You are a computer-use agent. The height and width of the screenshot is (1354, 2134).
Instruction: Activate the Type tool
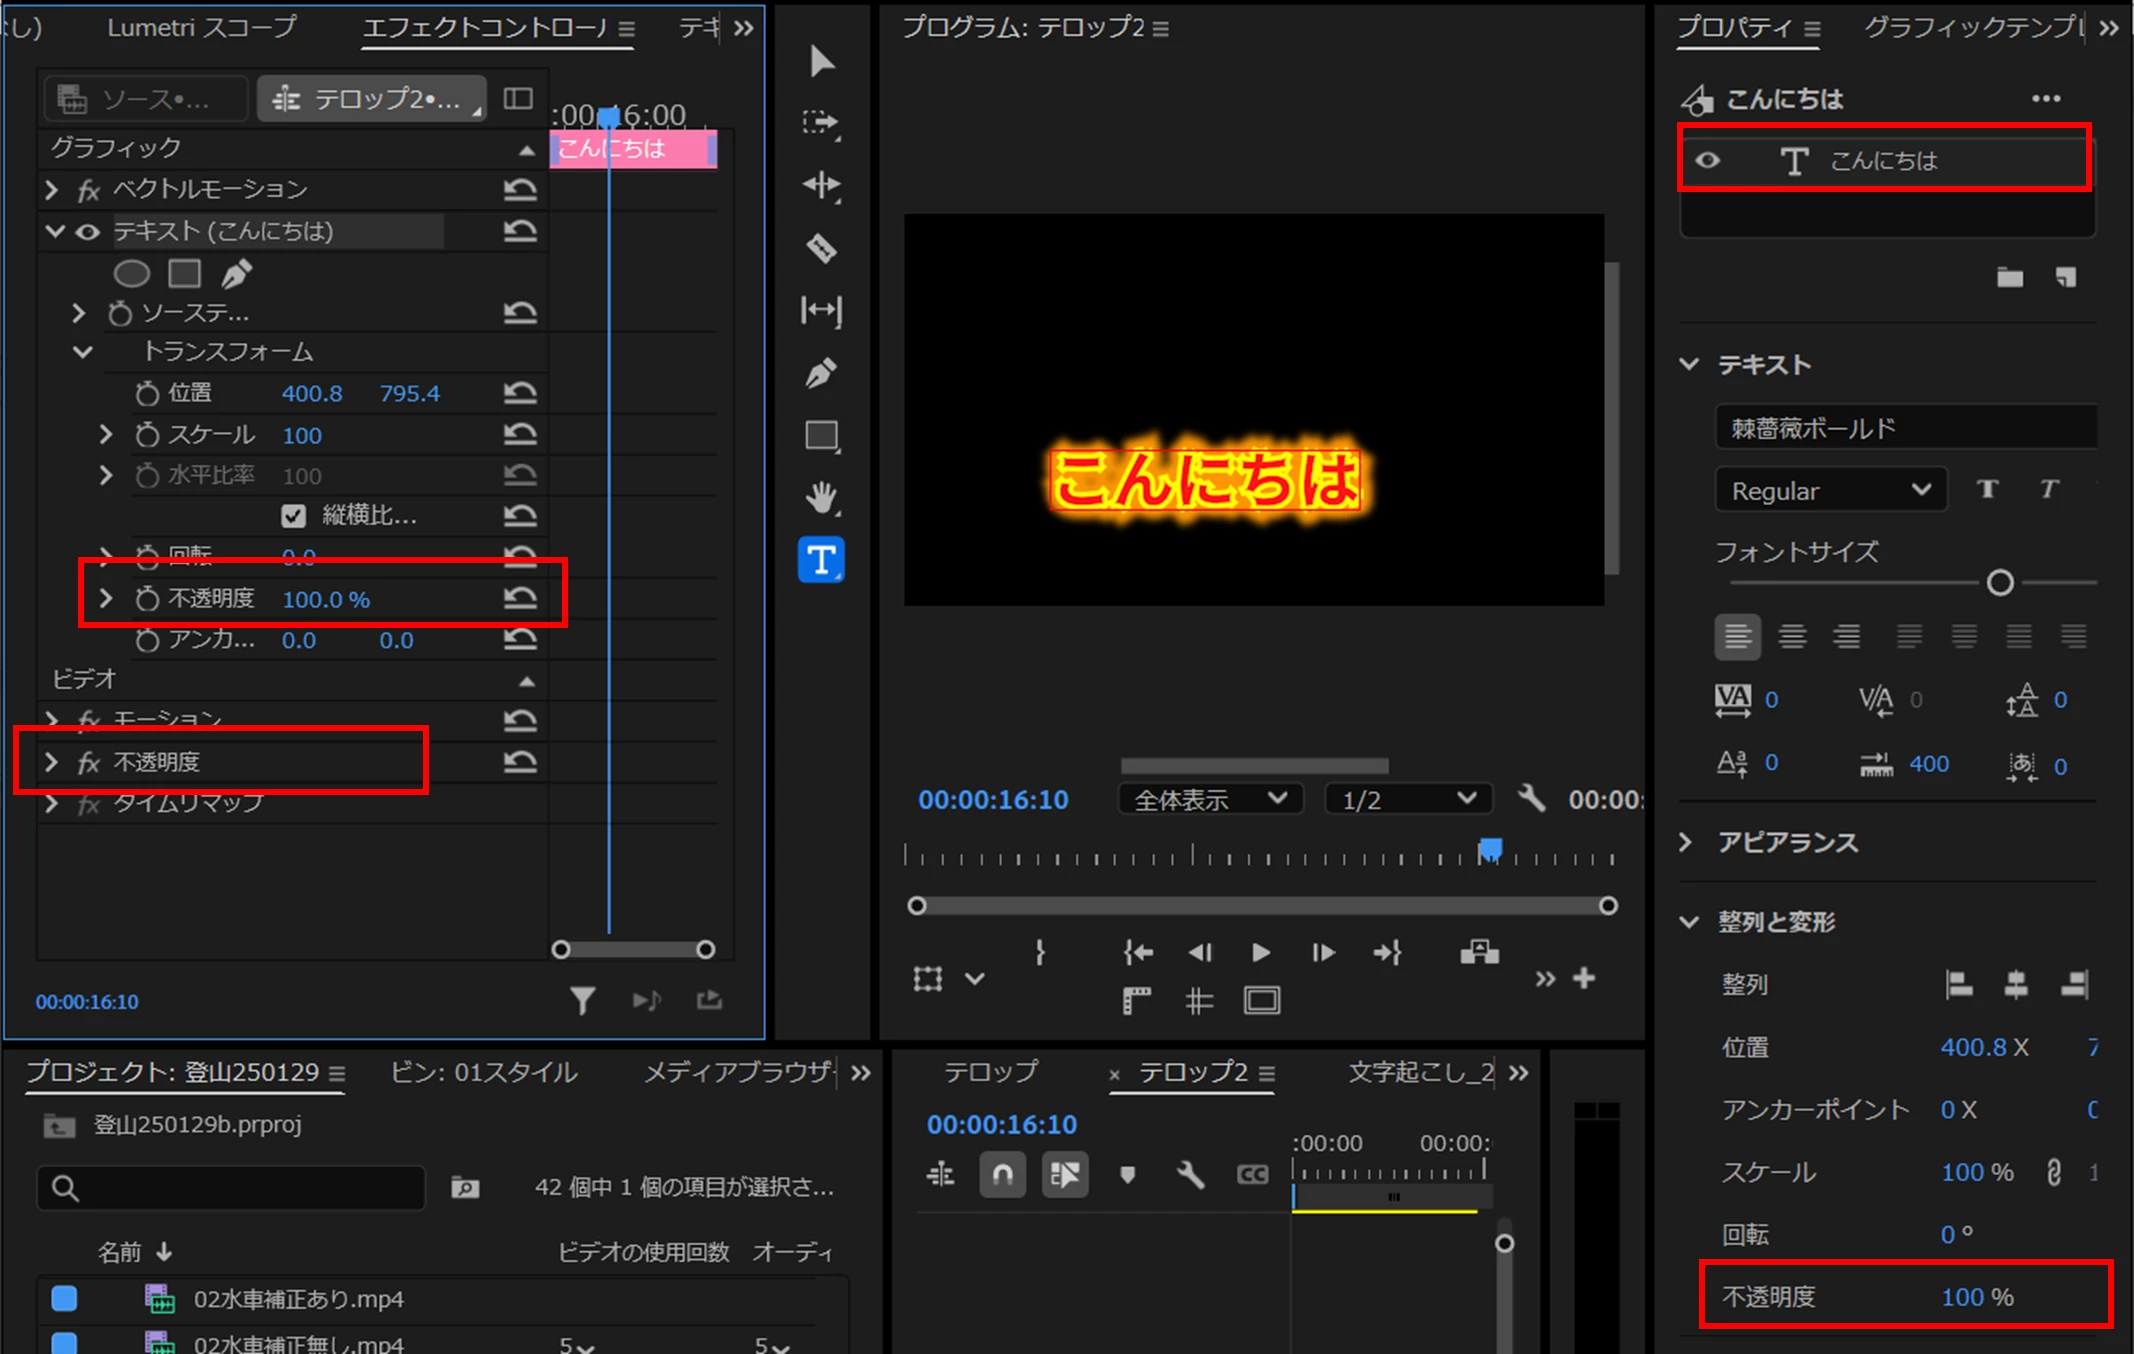point(821,560)
